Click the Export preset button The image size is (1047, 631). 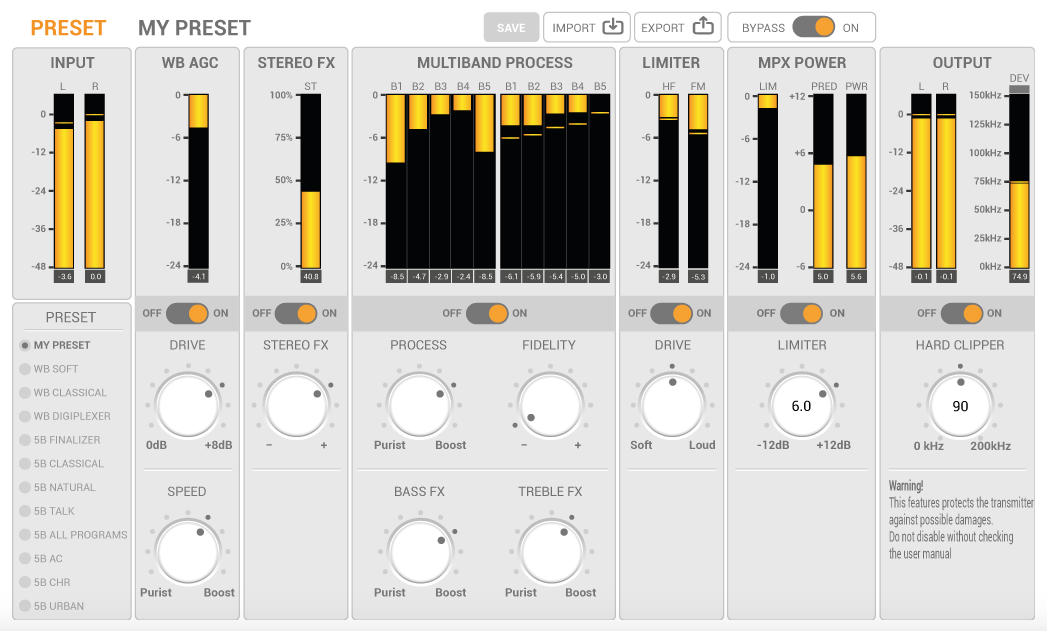click(677, 28)
